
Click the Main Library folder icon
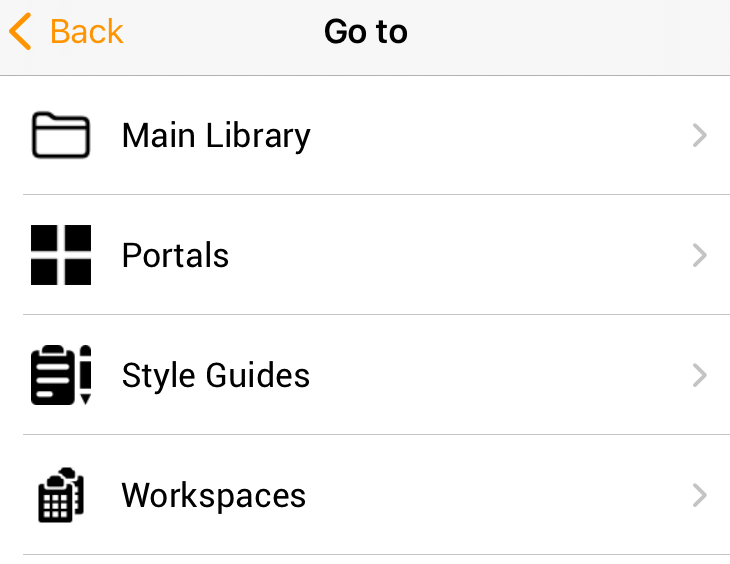[61, 135]
